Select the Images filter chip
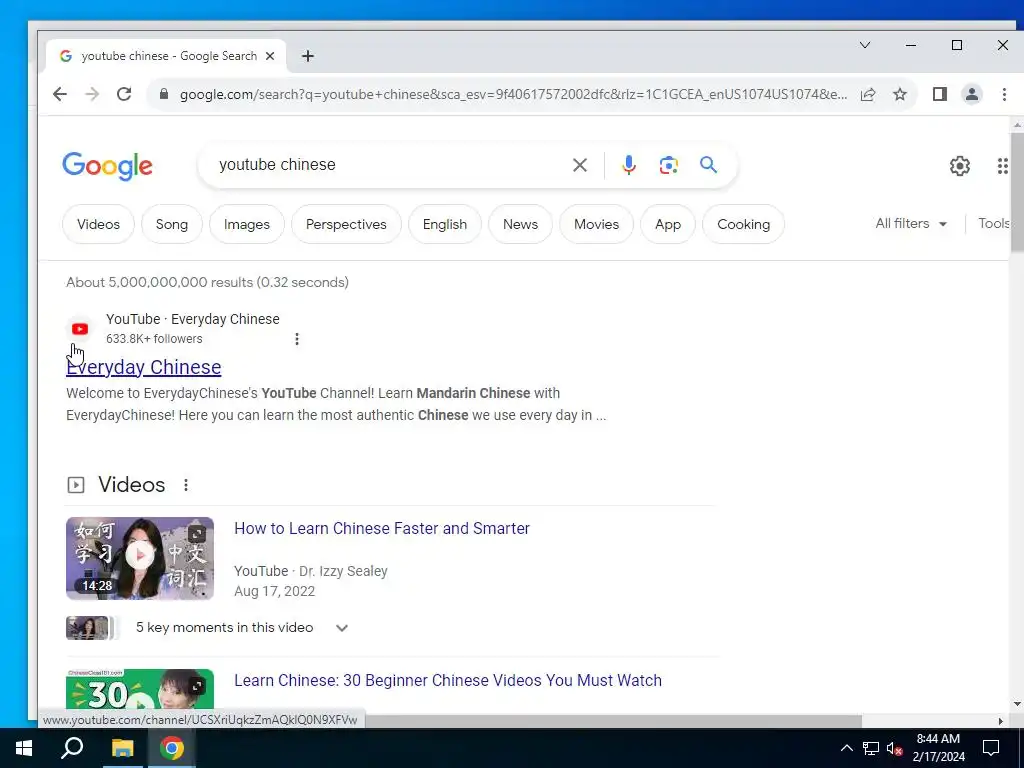This screenshot has width=1024, height=768. pos(247,224)
